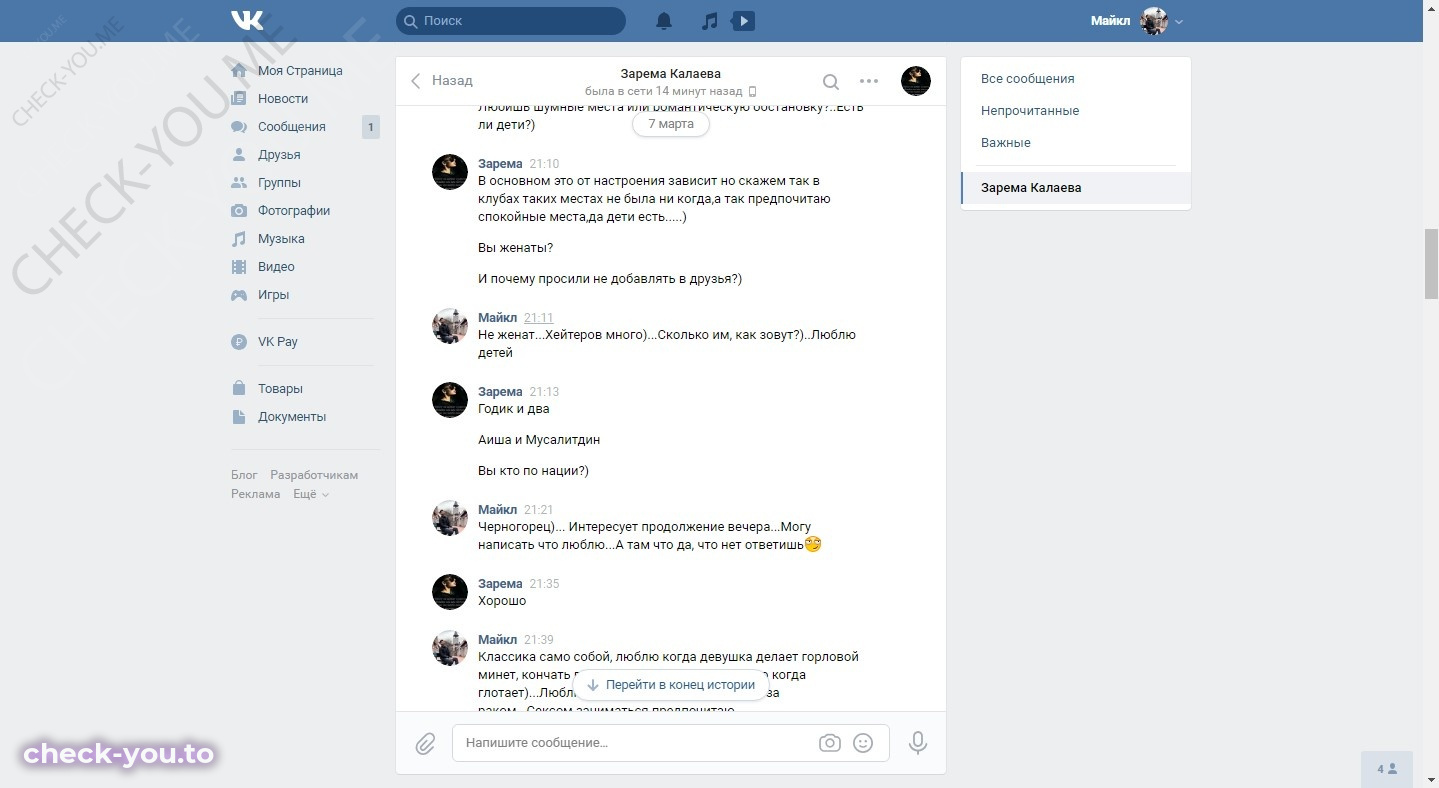Click the camera icon beside Фотографии
The image size is (1439, 788).
[x=239, y=211]
